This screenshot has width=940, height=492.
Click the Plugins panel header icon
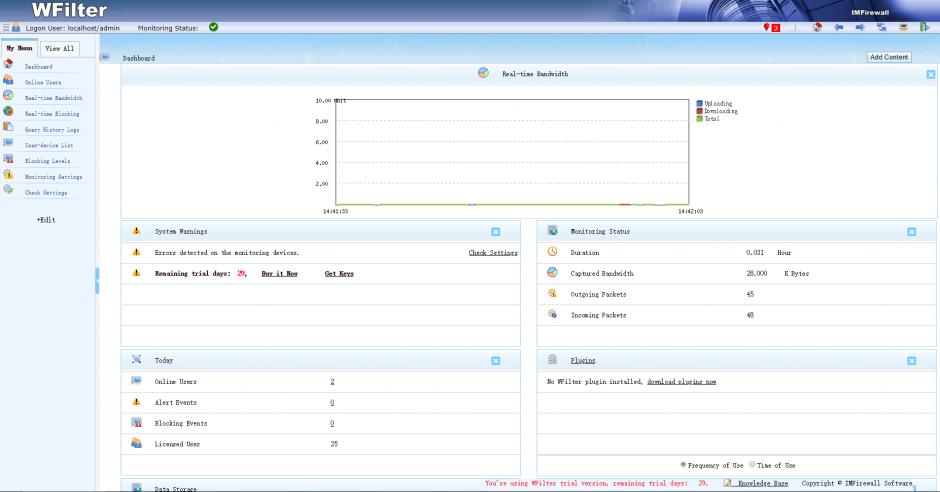552,360
